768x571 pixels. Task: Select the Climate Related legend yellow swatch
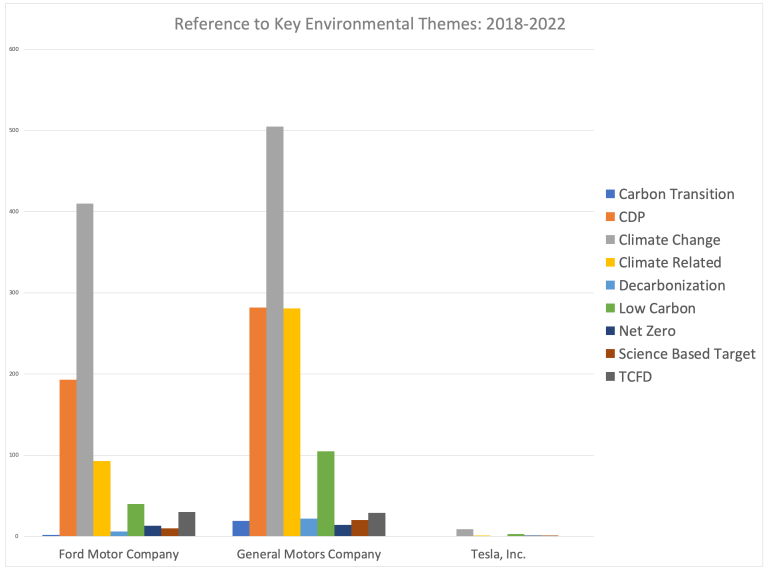[610, 262]
